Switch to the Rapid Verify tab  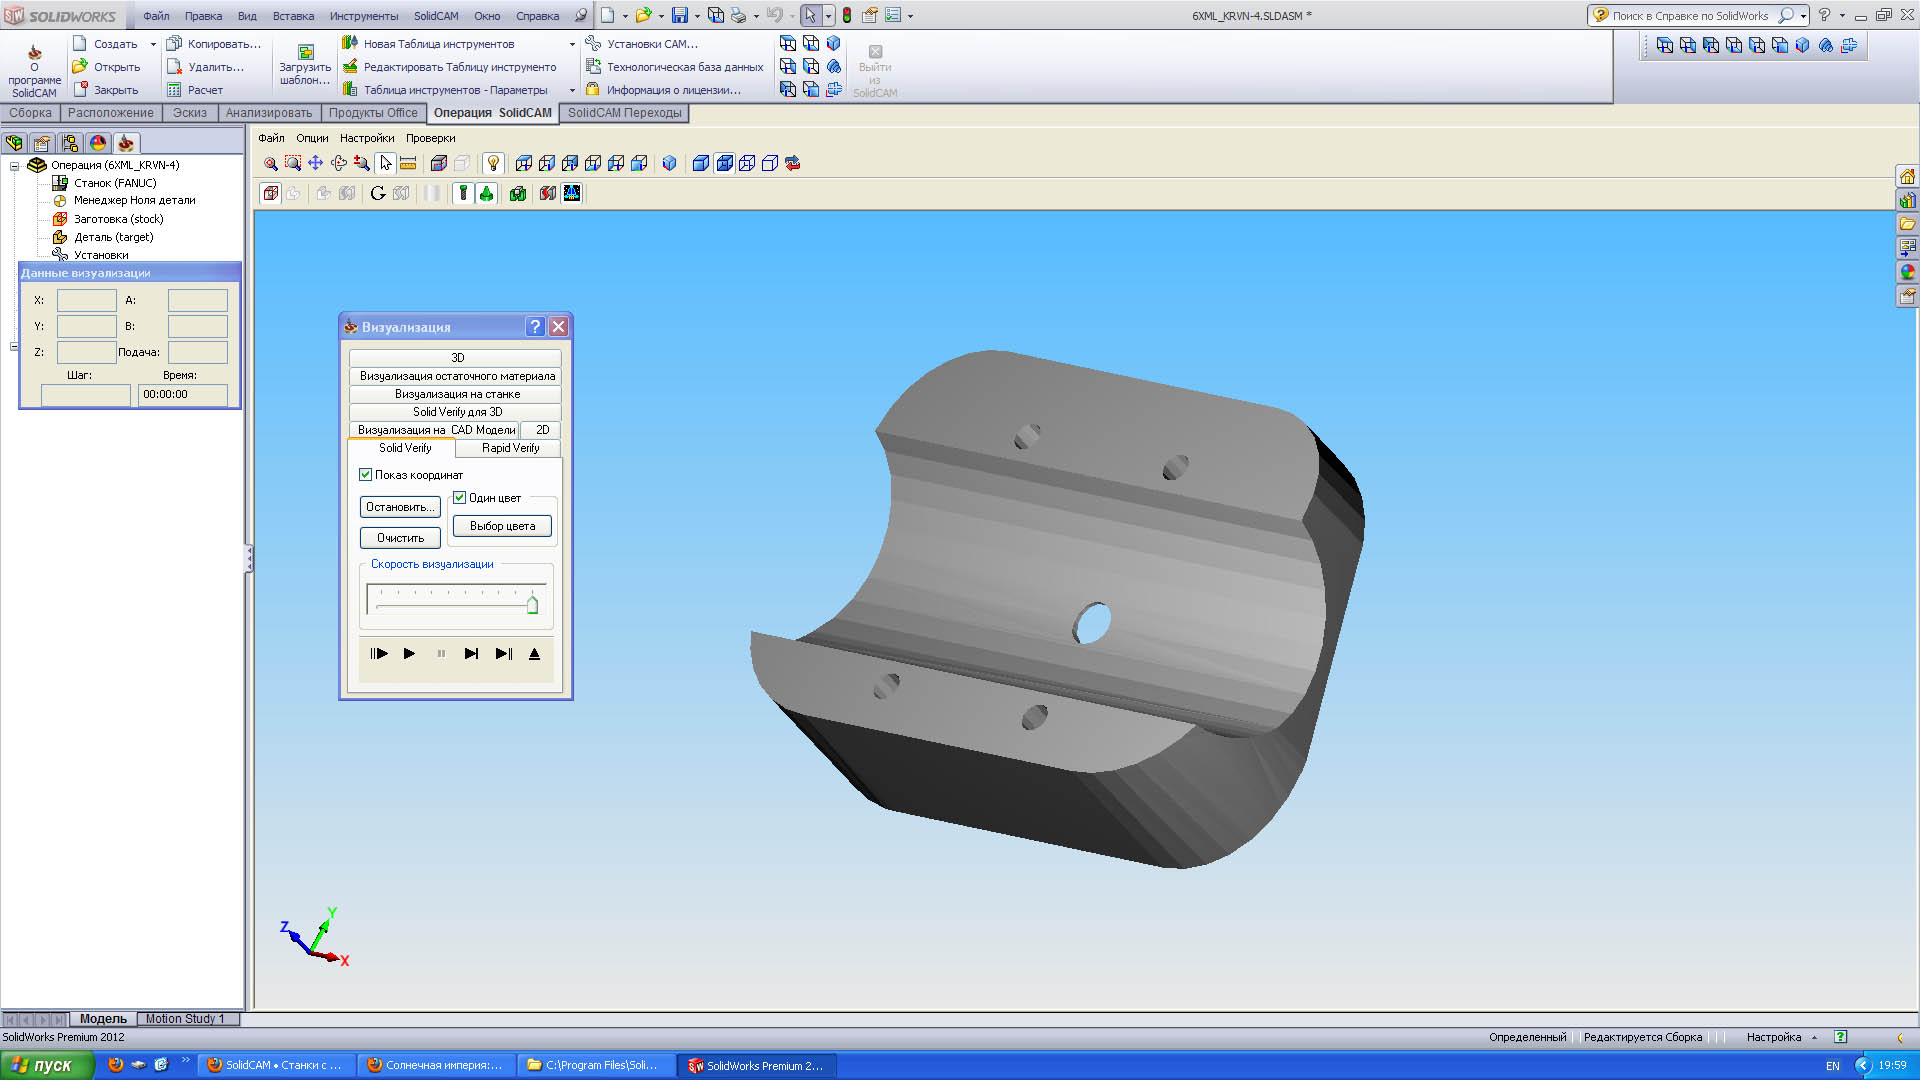(510, 448)
